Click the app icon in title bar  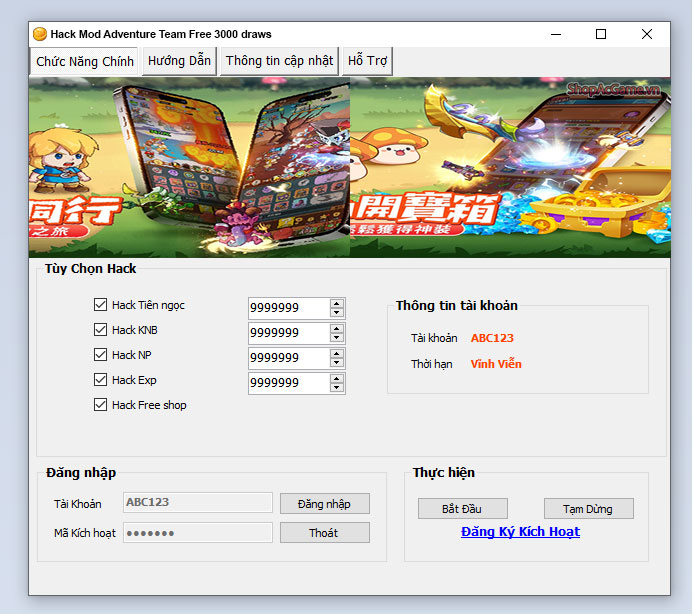[x=40, y=34]
